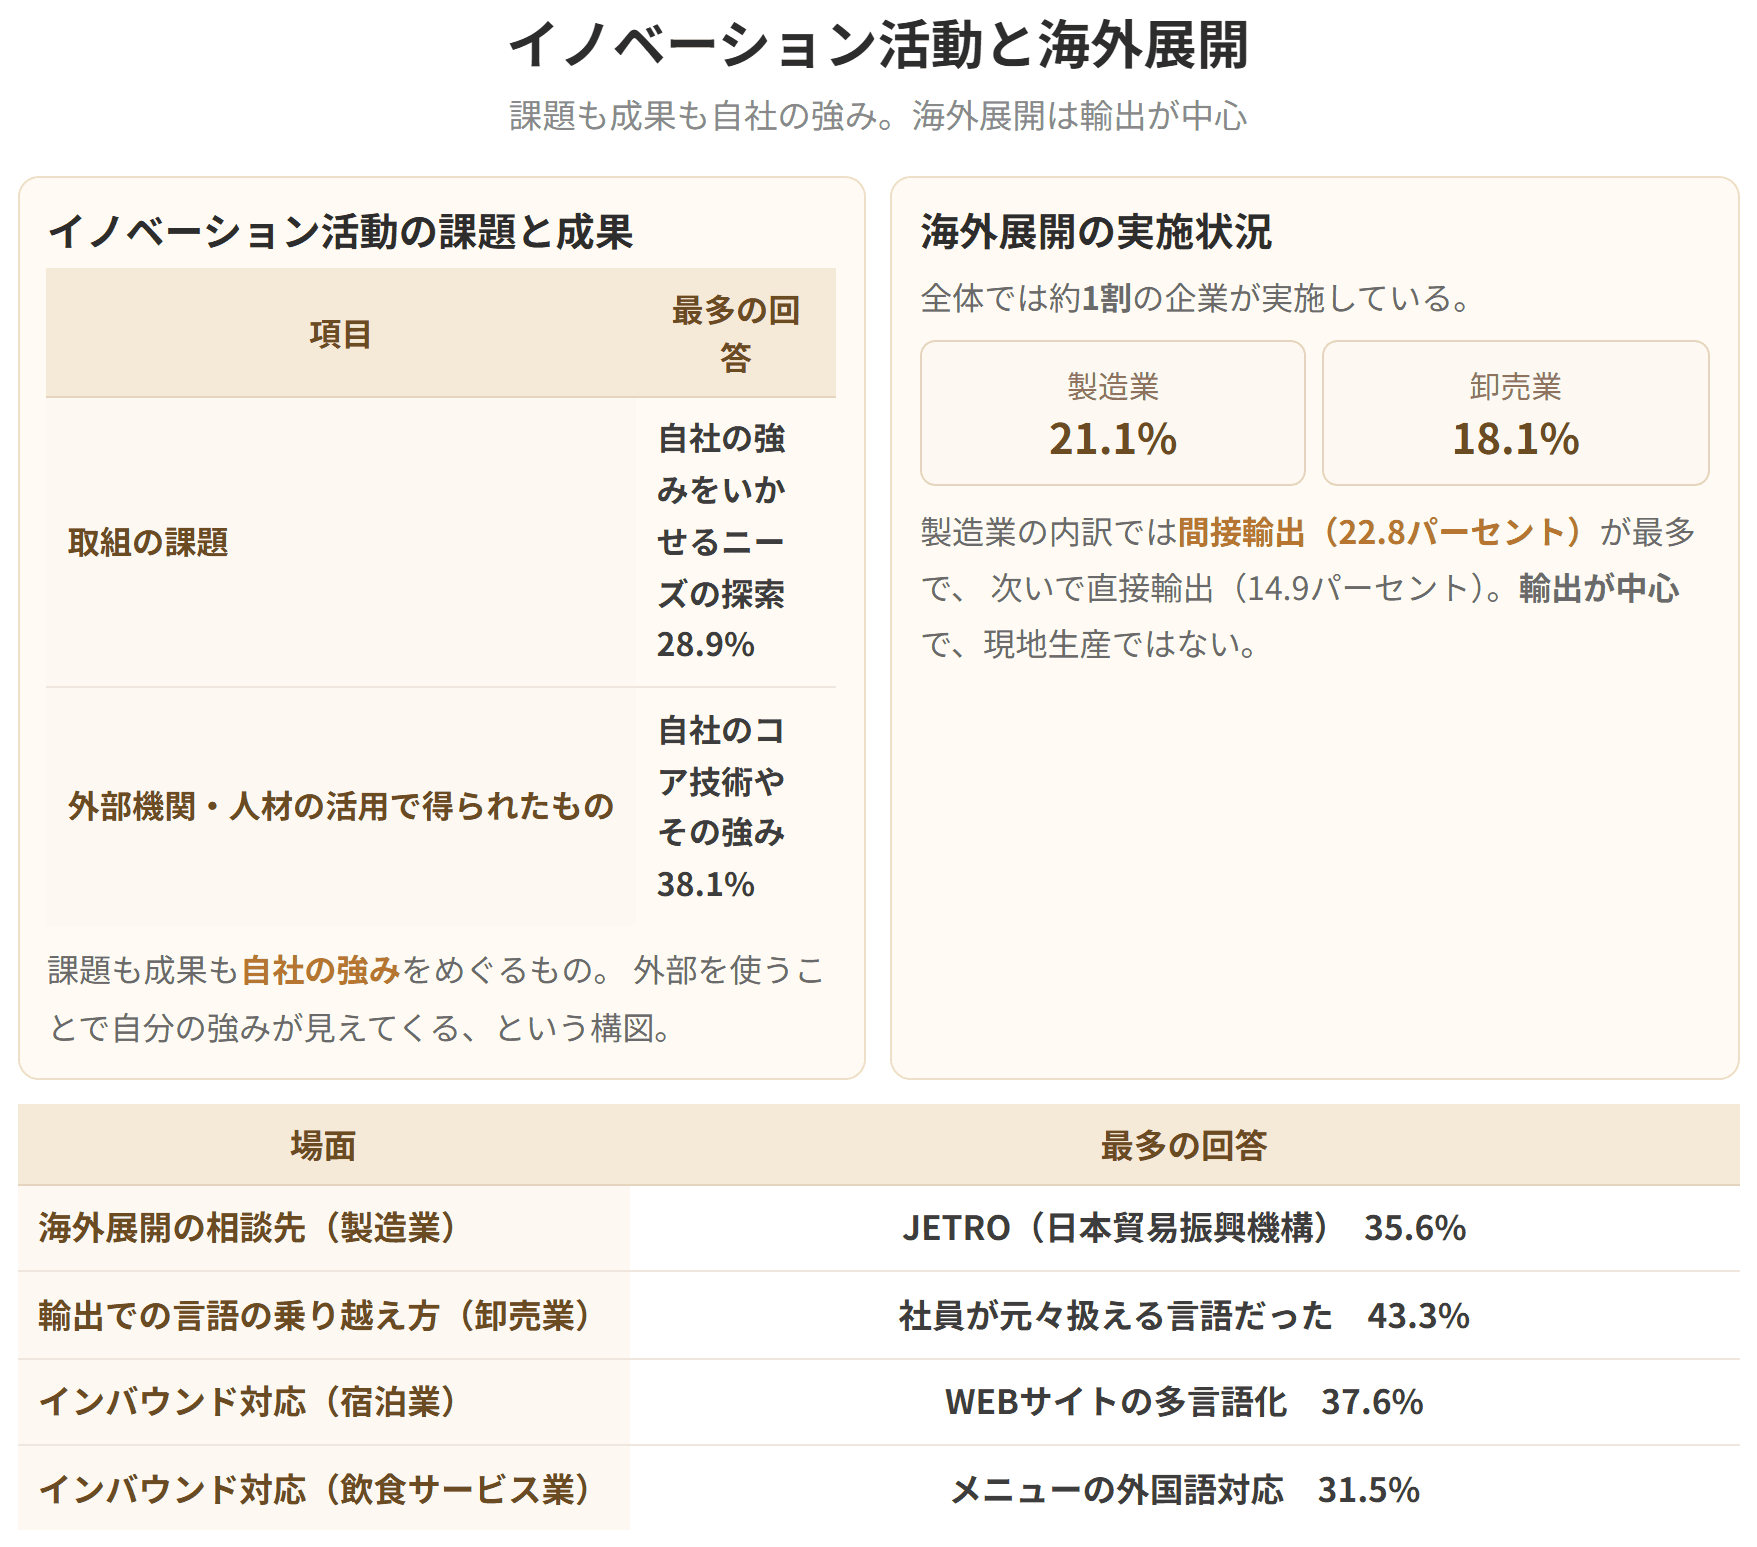Select the 卸売業 18.1% stat card
The image size is (1757, 1547).
(1515, 413)
